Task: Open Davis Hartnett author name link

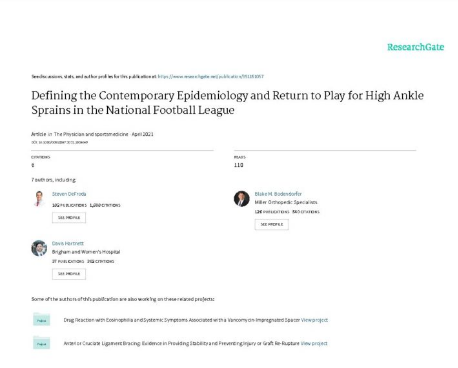Action: tap(68, 243)
